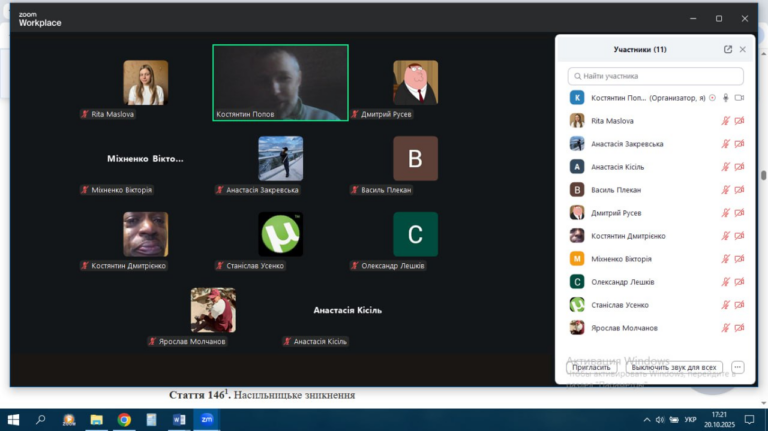Open УКР keyboard language switcher
768x431 pixels.
tap(690, 420)
